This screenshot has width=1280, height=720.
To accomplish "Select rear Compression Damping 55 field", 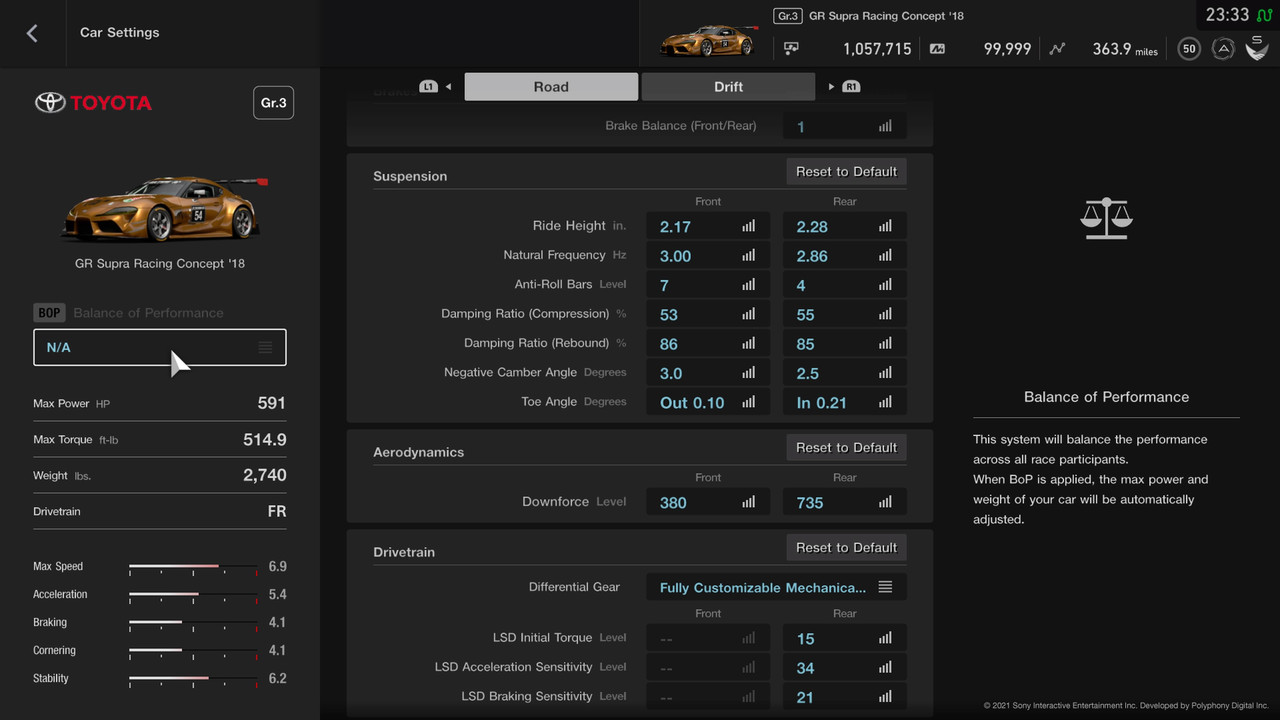I will click(x=845, y=314).
